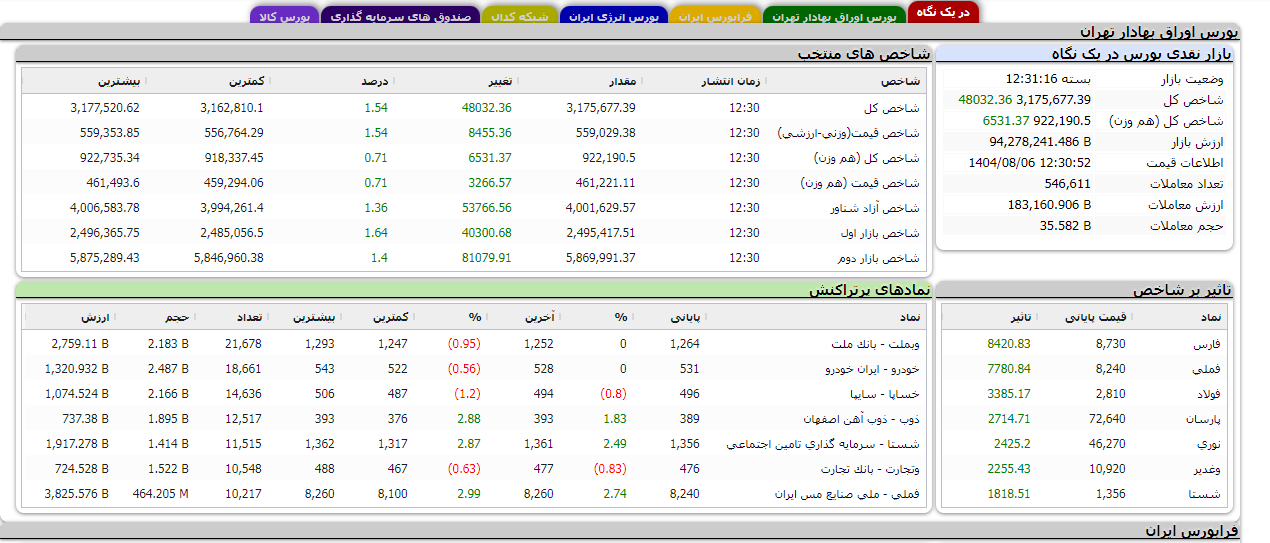Image resolution: width=1270 pixels, height=543 pixels.
Task: Click the تاثیر column header
Action: (1020, 318)
